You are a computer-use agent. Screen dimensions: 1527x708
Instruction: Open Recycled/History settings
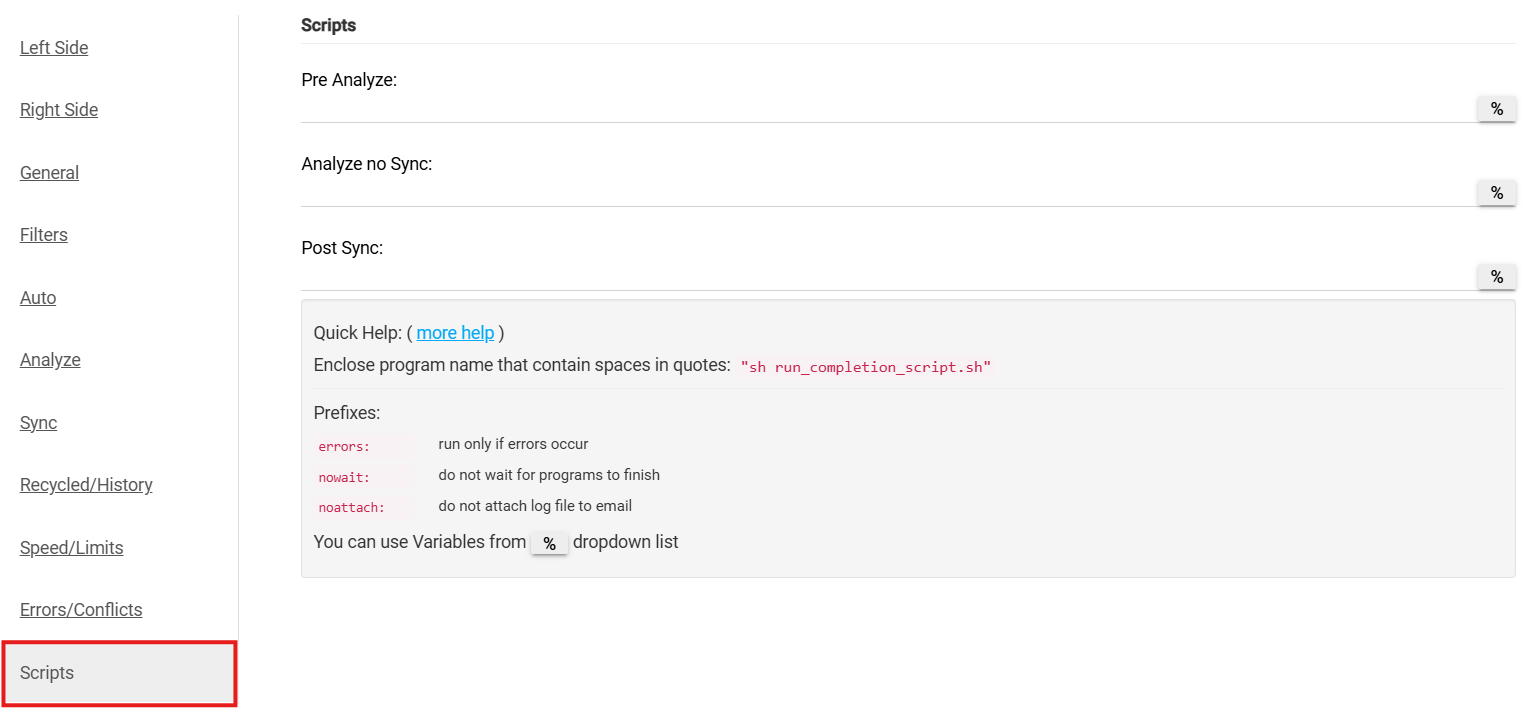(86, 485)
